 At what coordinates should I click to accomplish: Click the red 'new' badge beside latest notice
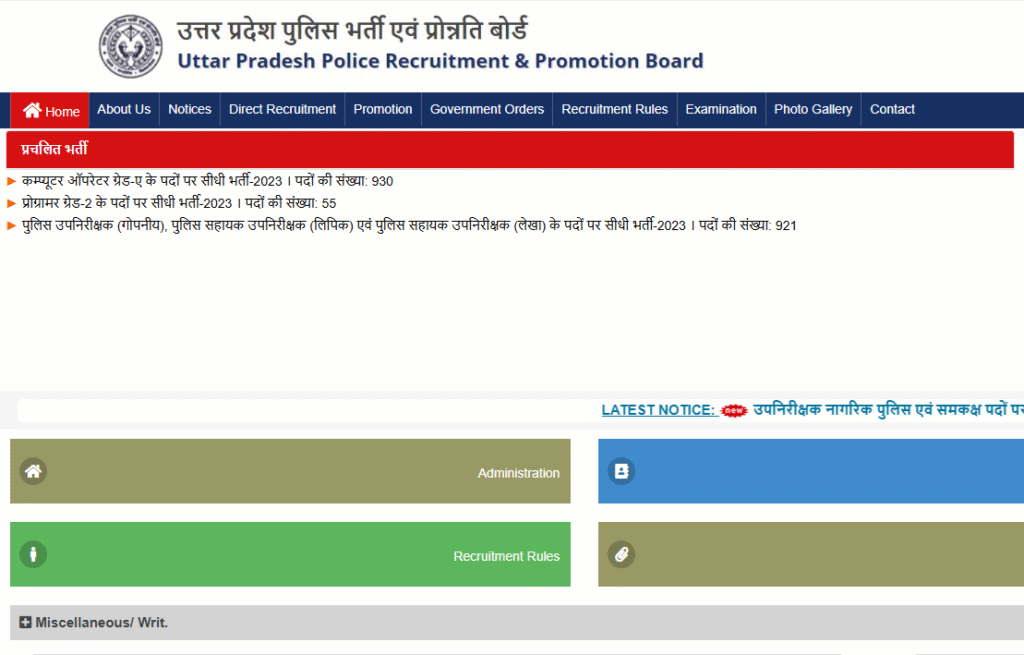click(x=735, y=410)
